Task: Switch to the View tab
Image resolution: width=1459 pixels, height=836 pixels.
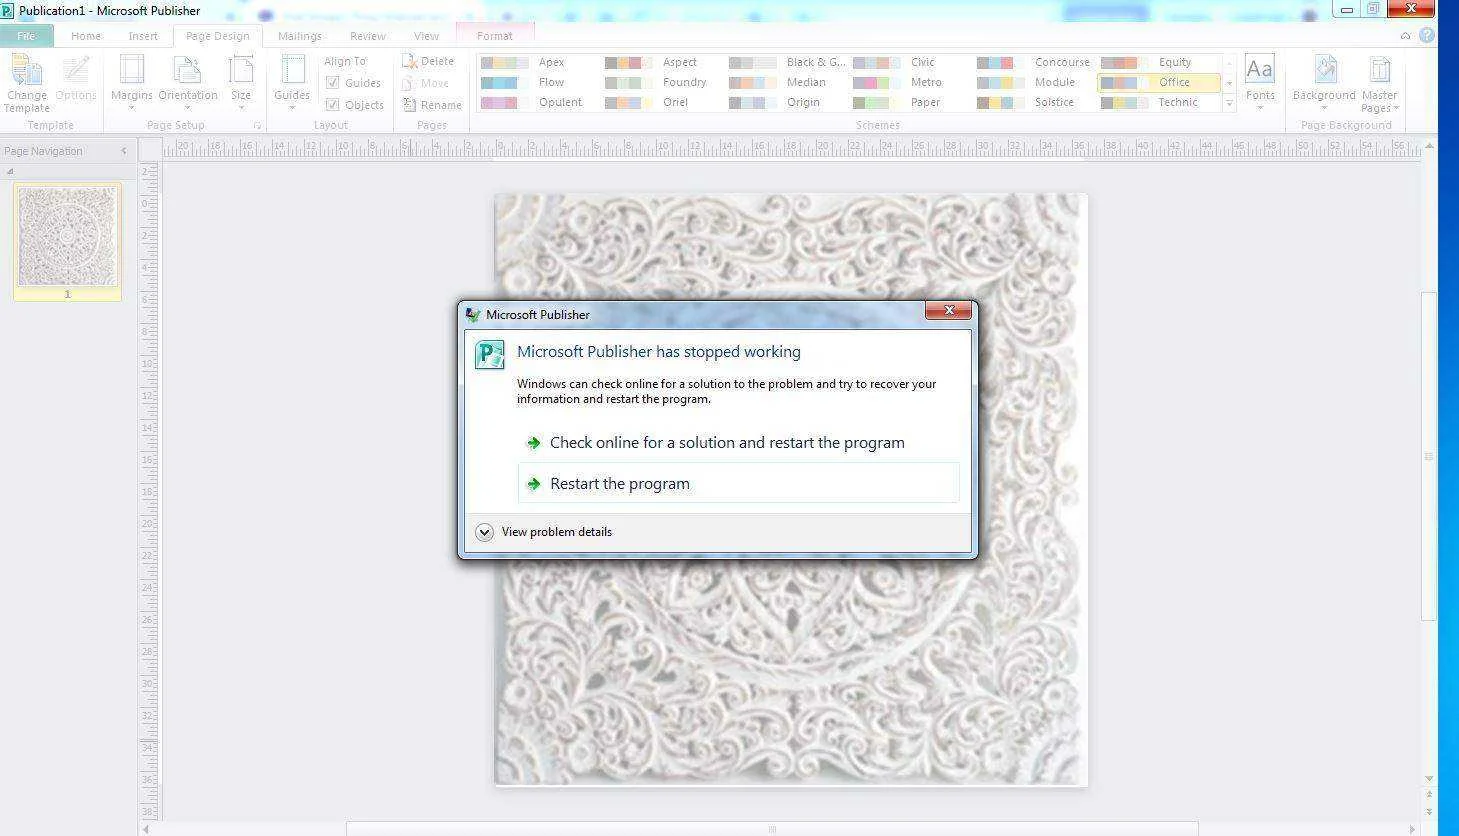Action: pyautogui.click(x=426, y=35)
